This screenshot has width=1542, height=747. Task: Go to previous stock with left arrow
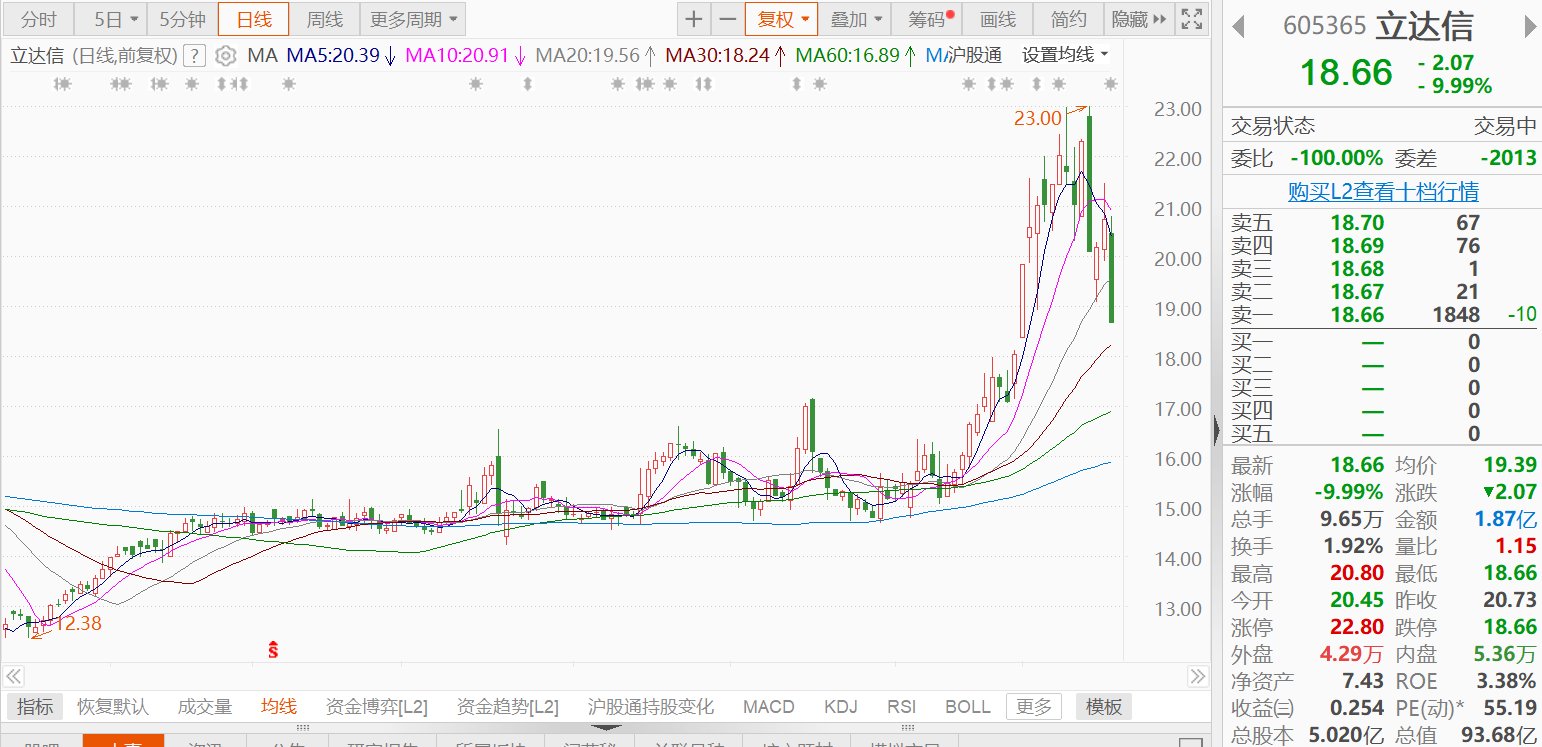(x=1238, y=26)
